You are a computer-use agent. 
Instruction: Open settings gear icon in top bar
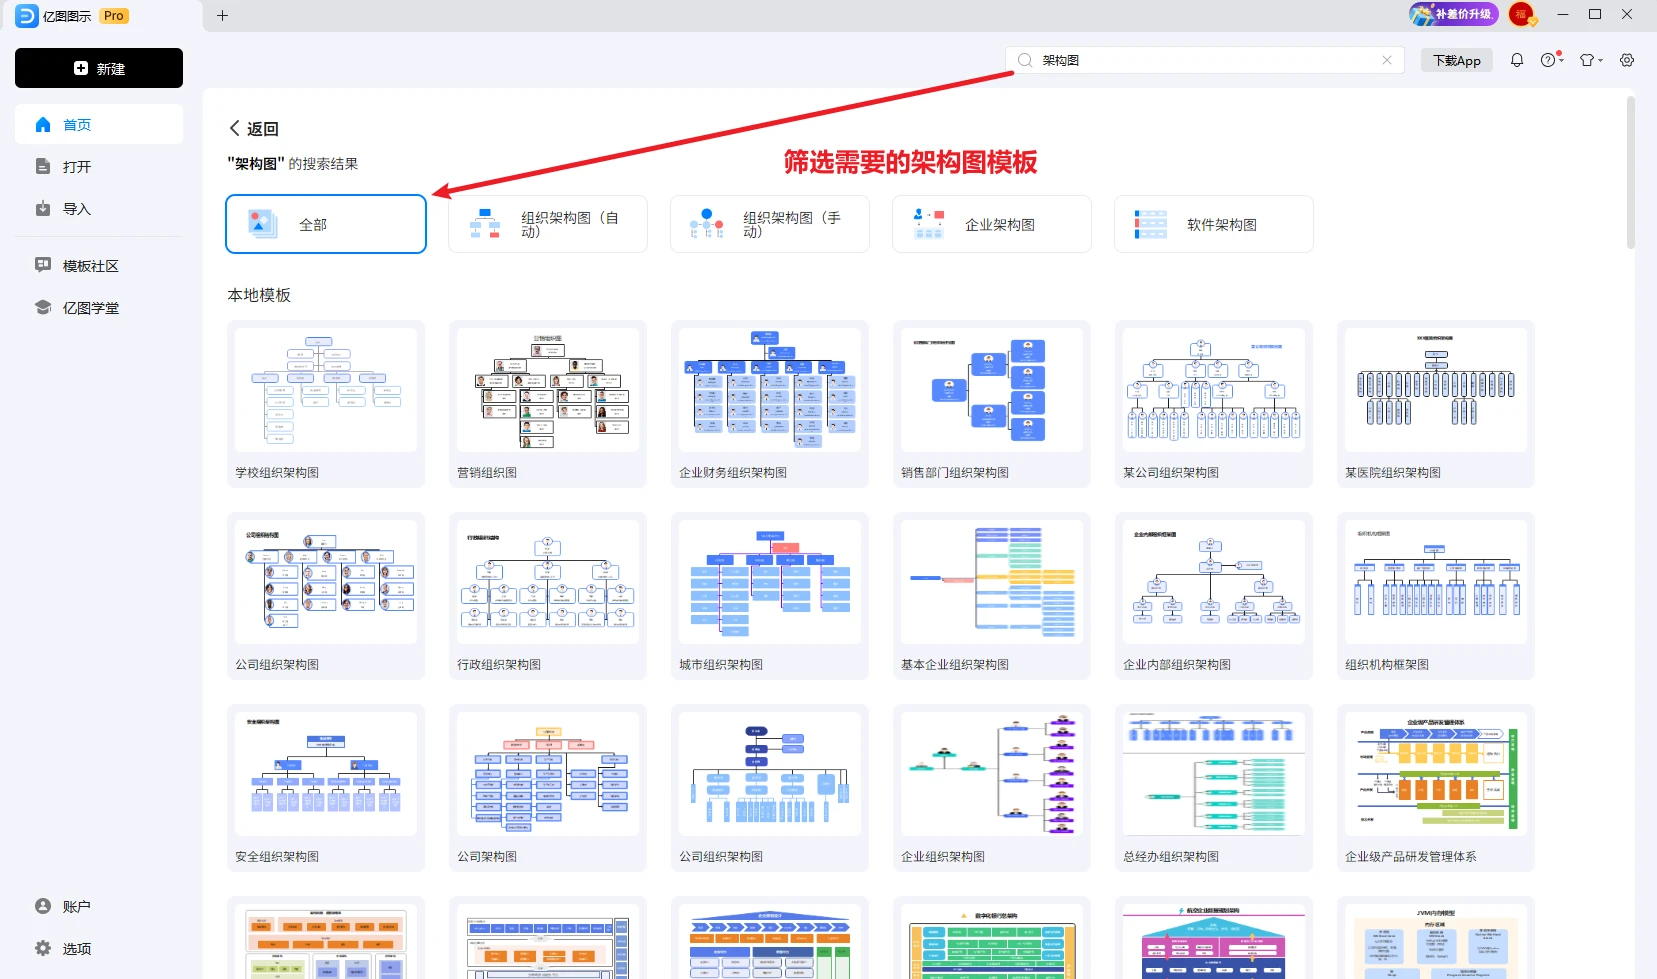(x=1627, y=60)
